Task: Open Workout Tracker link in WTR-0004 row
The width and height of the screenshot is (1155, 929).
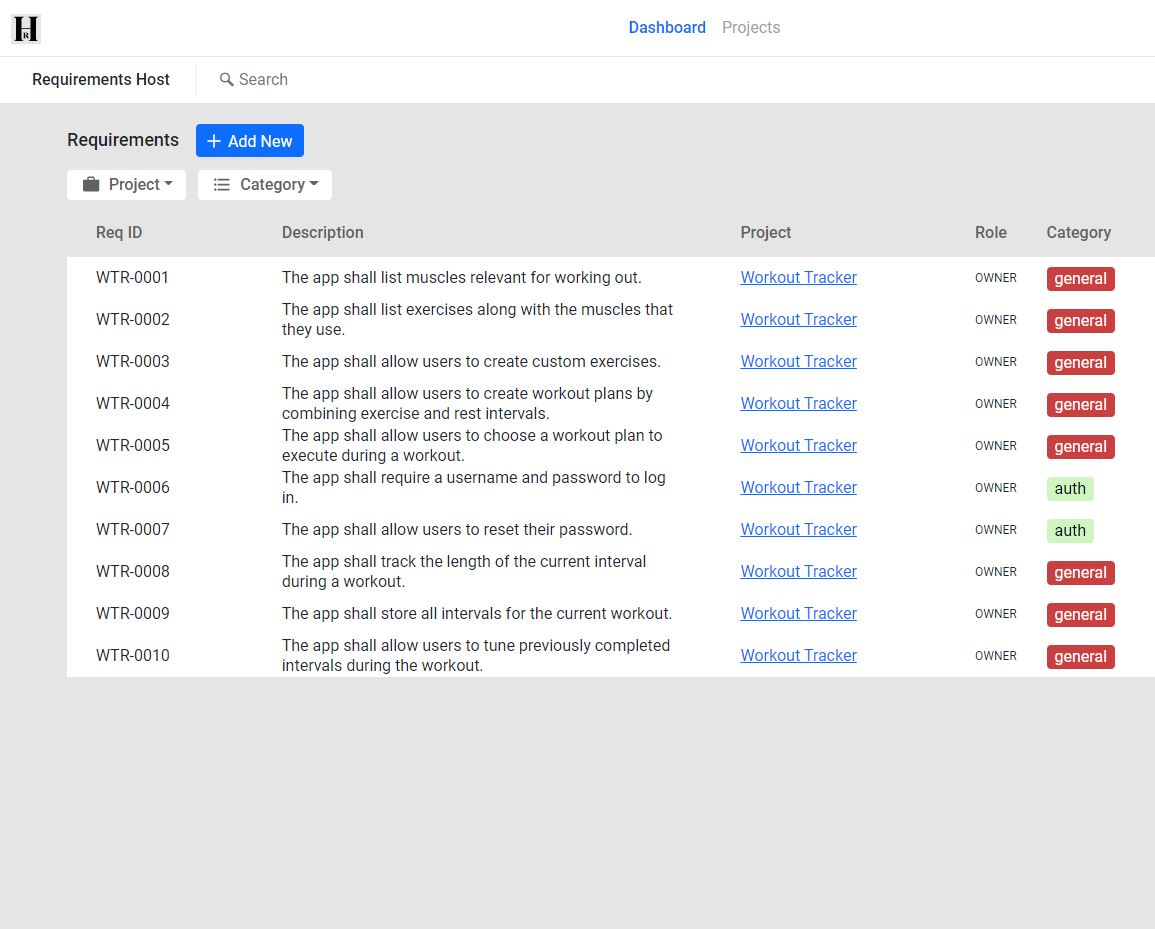Action: tap(798, 403)
